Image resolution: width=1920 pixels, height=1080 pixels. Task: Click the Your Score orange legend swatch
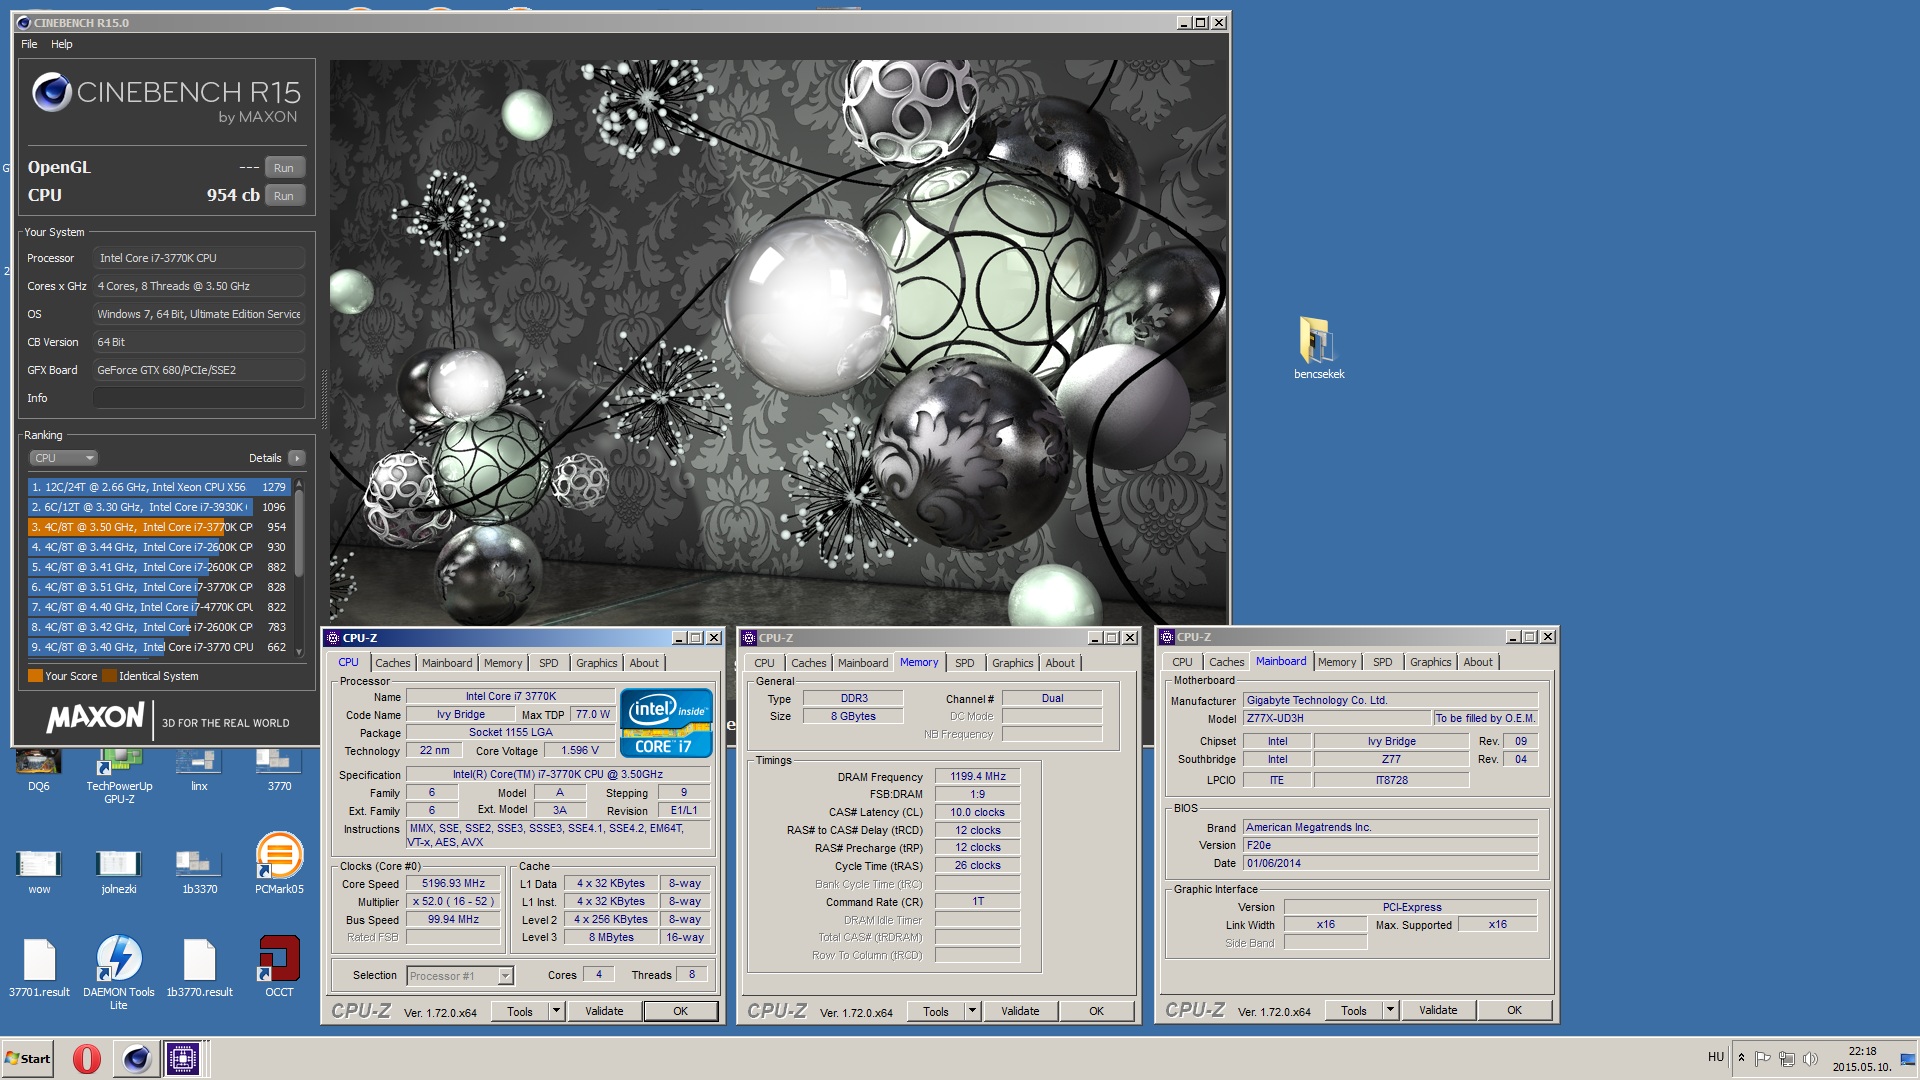tap(35, 676)
